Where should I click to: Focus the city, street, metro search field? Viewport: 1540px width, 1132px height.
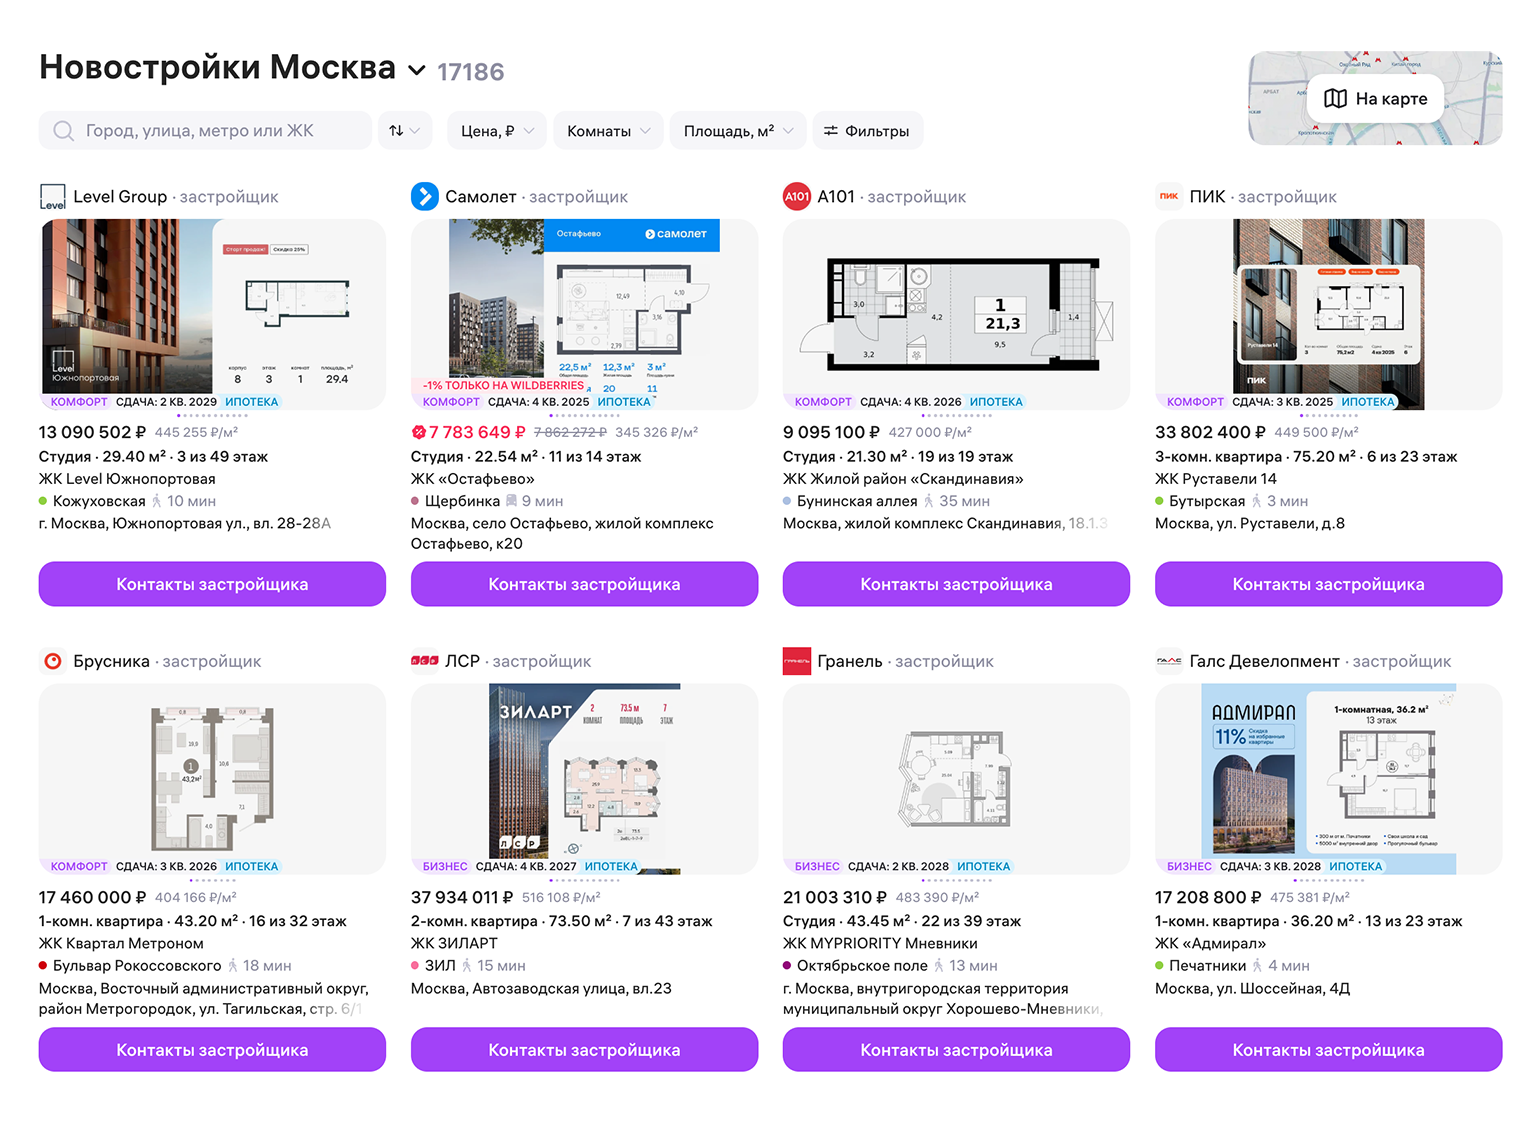tap(205, 131)
